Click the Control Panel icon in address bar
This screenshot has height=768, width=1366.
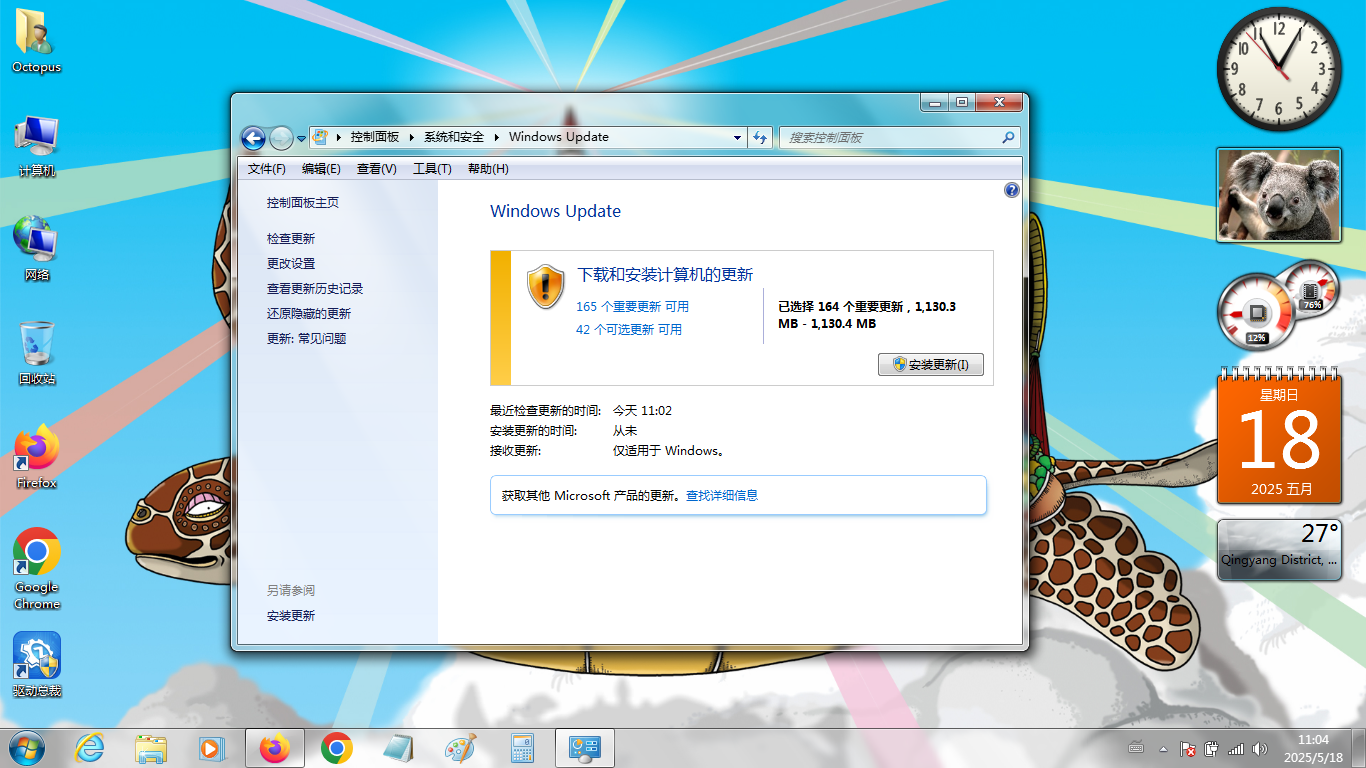point(320,137)
